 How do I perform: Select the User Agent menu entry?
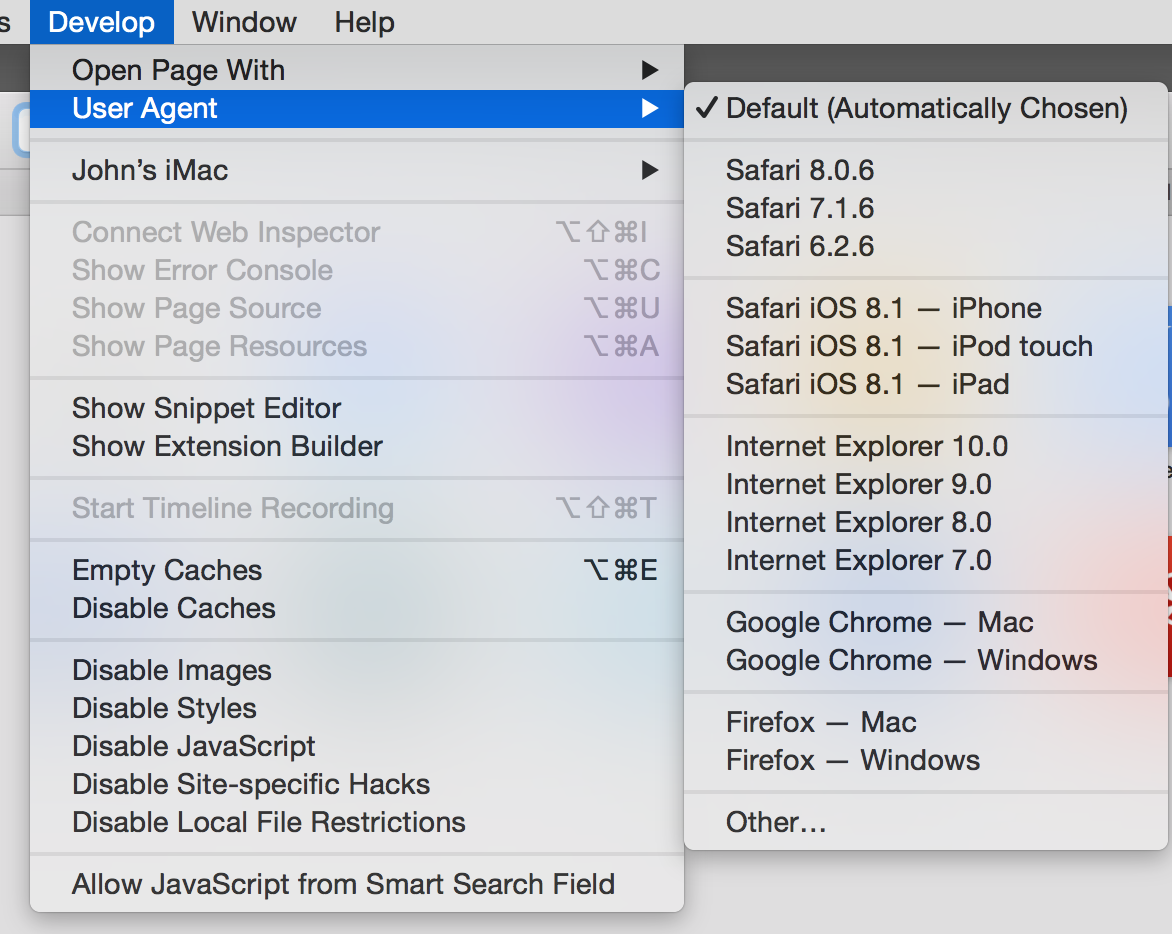[357, 109]
